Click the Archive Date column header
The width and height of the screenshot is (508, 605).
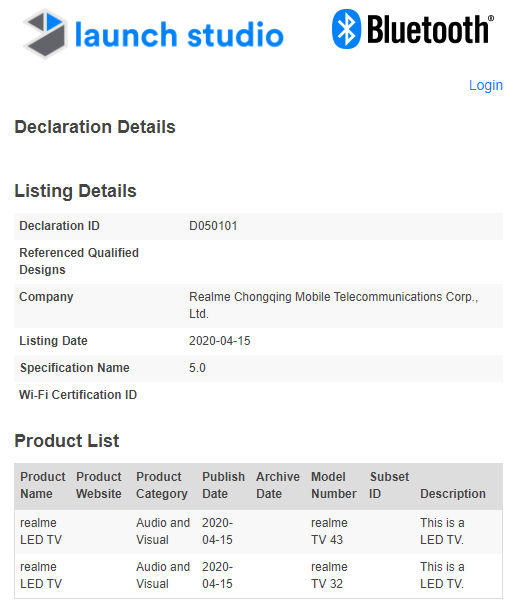click(x=278, y=485)
